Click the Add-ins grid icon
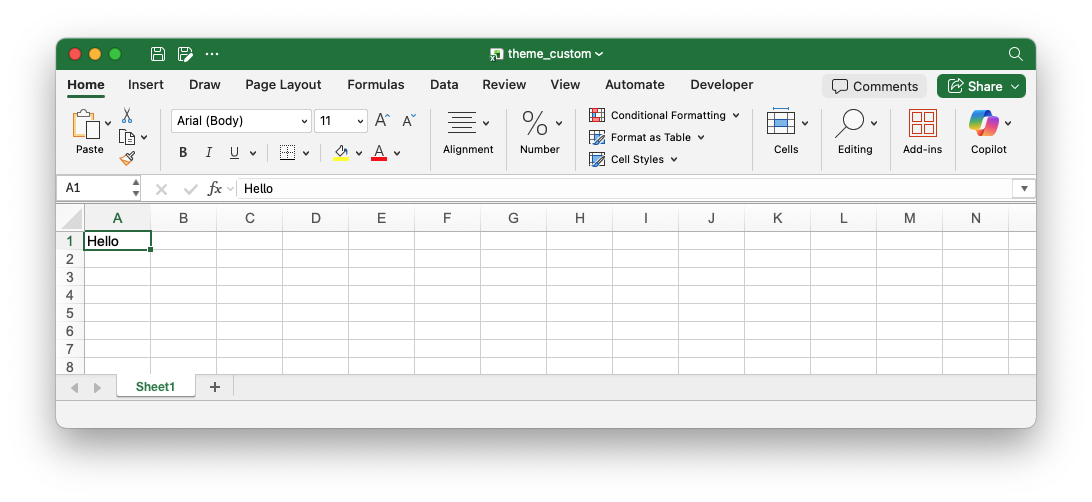 coord(923,123)
